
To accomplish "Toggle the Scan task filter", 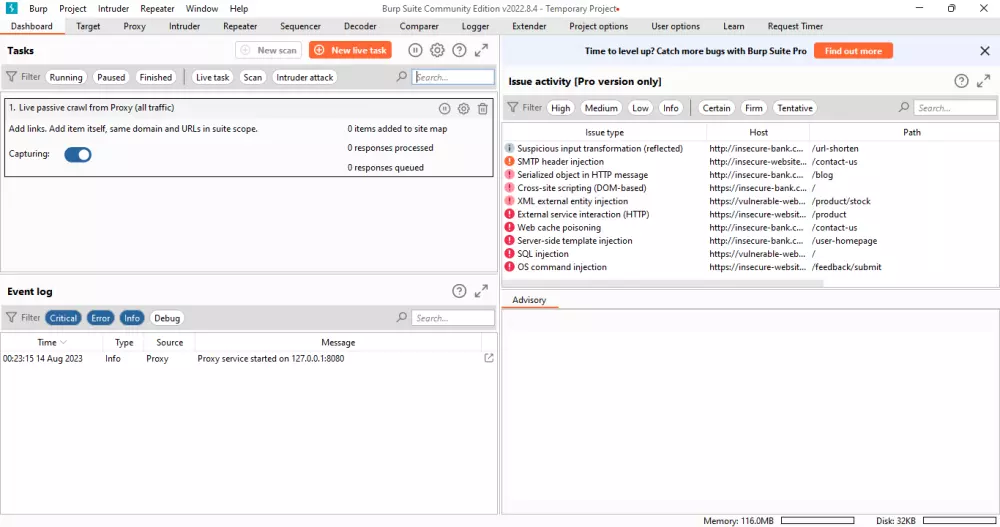I will [253, 77].
